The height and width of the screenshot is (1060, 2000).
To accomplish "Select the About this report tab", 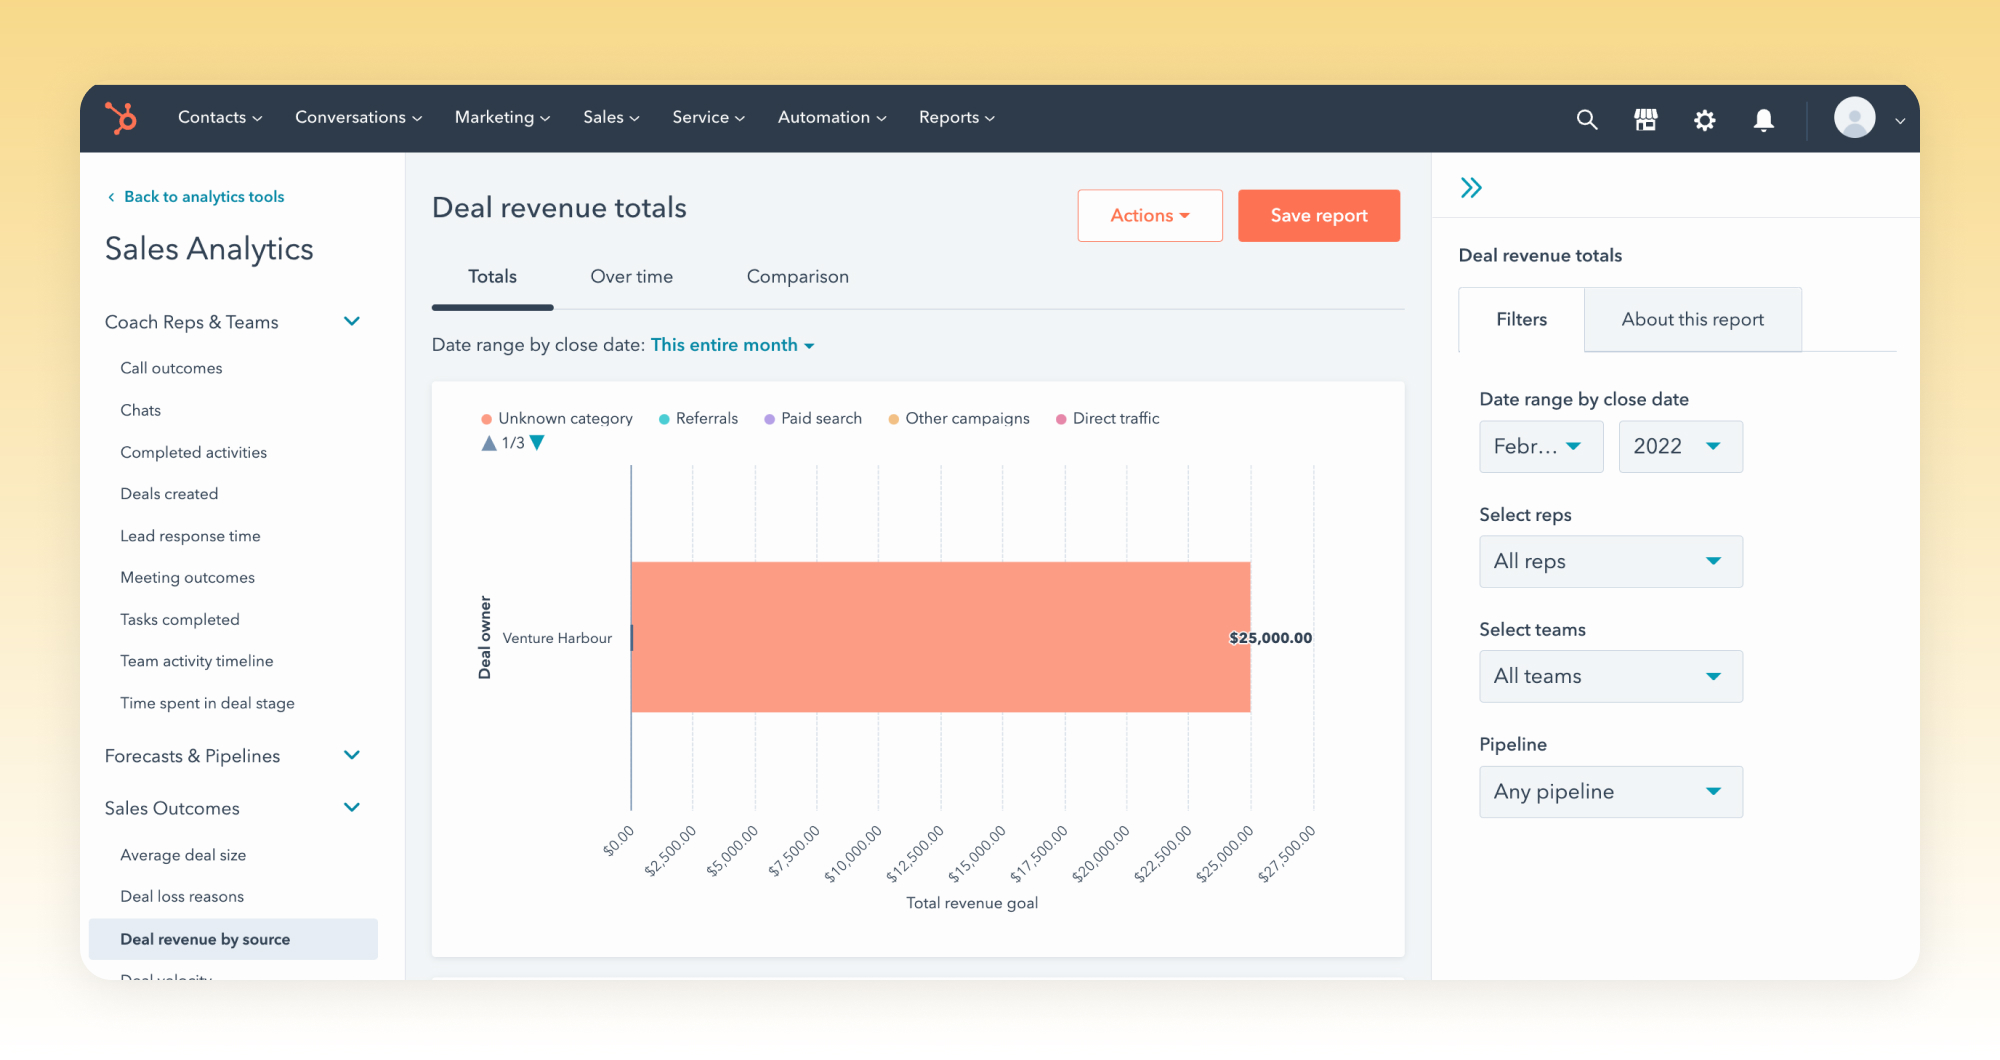I will click(1692, 319).
